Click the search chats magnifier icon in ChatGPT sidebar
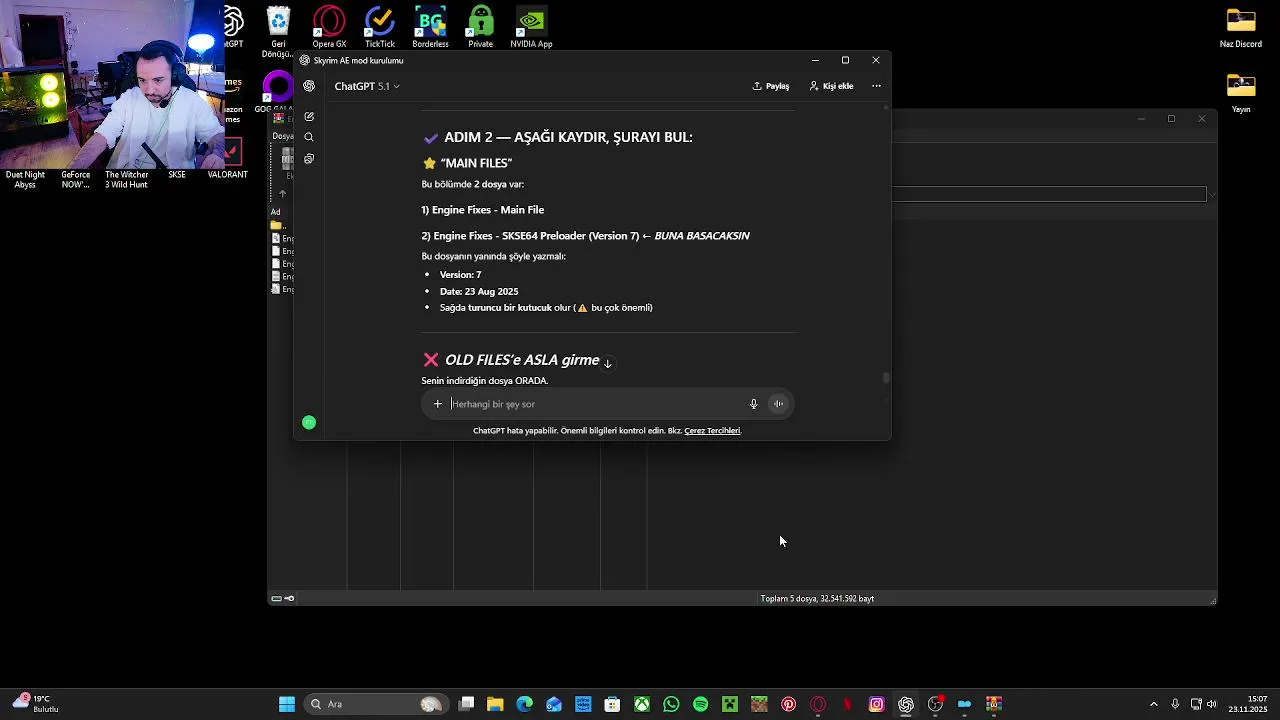Image resolution: width=1280 pixels, height=720 pixels. 309,137
